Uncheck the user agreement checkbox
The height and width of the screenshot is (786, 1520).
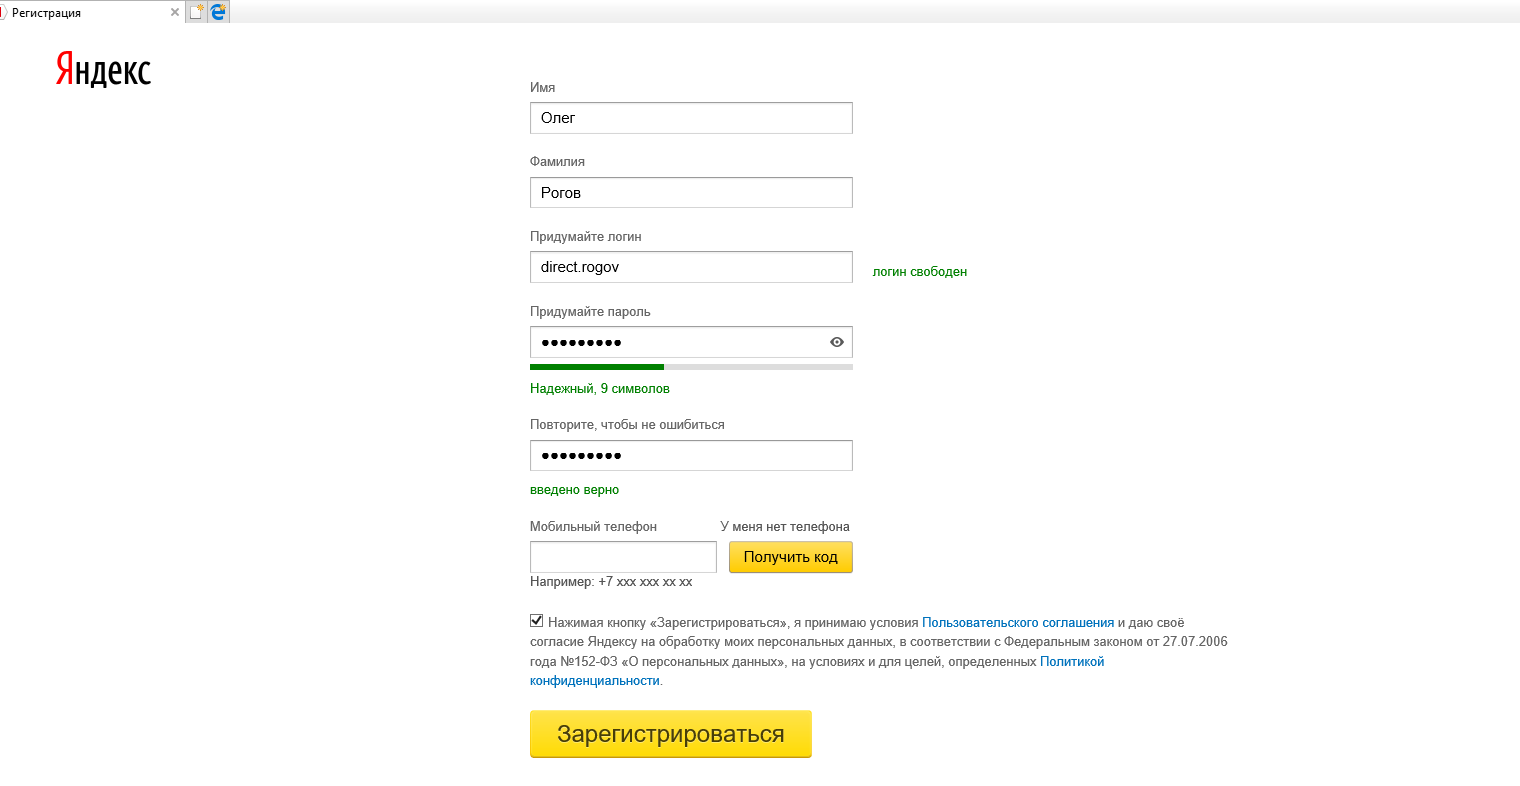pyautogui.click(x=537, y=621)
